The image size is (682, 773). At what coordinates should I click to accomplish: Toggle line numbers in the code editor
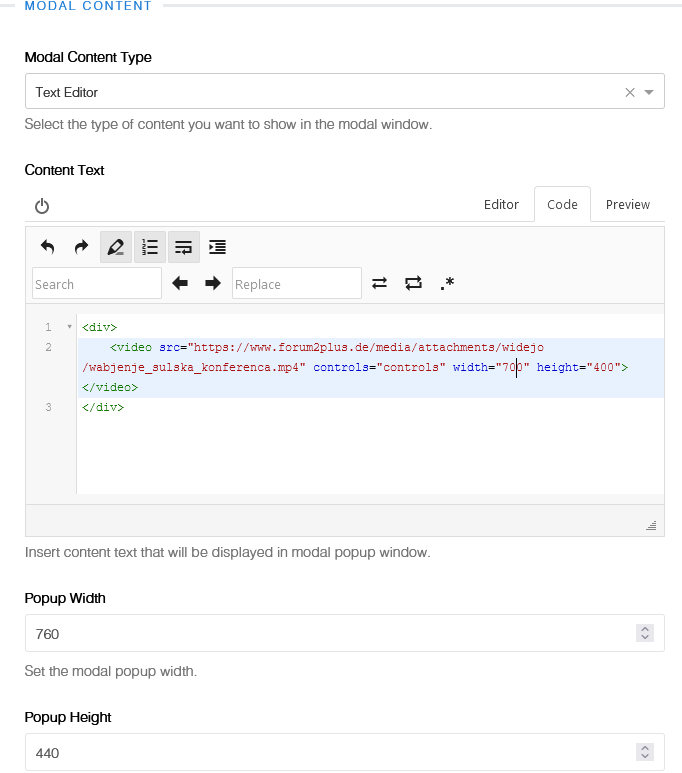coord(150,247)
